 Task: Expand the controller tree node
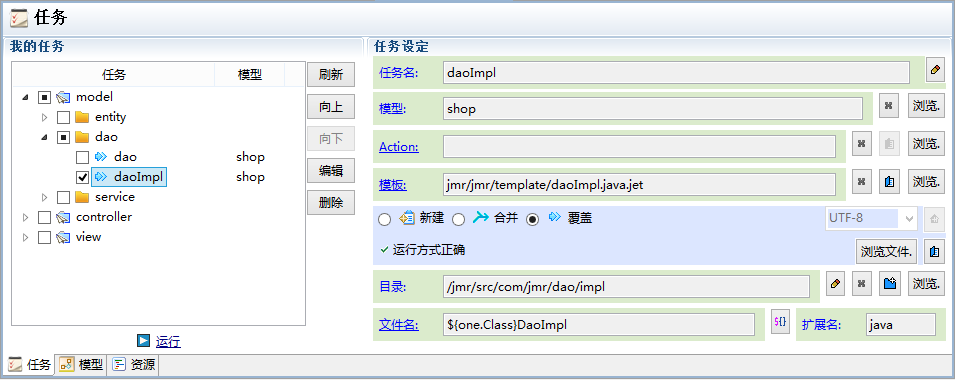point(25,217)
